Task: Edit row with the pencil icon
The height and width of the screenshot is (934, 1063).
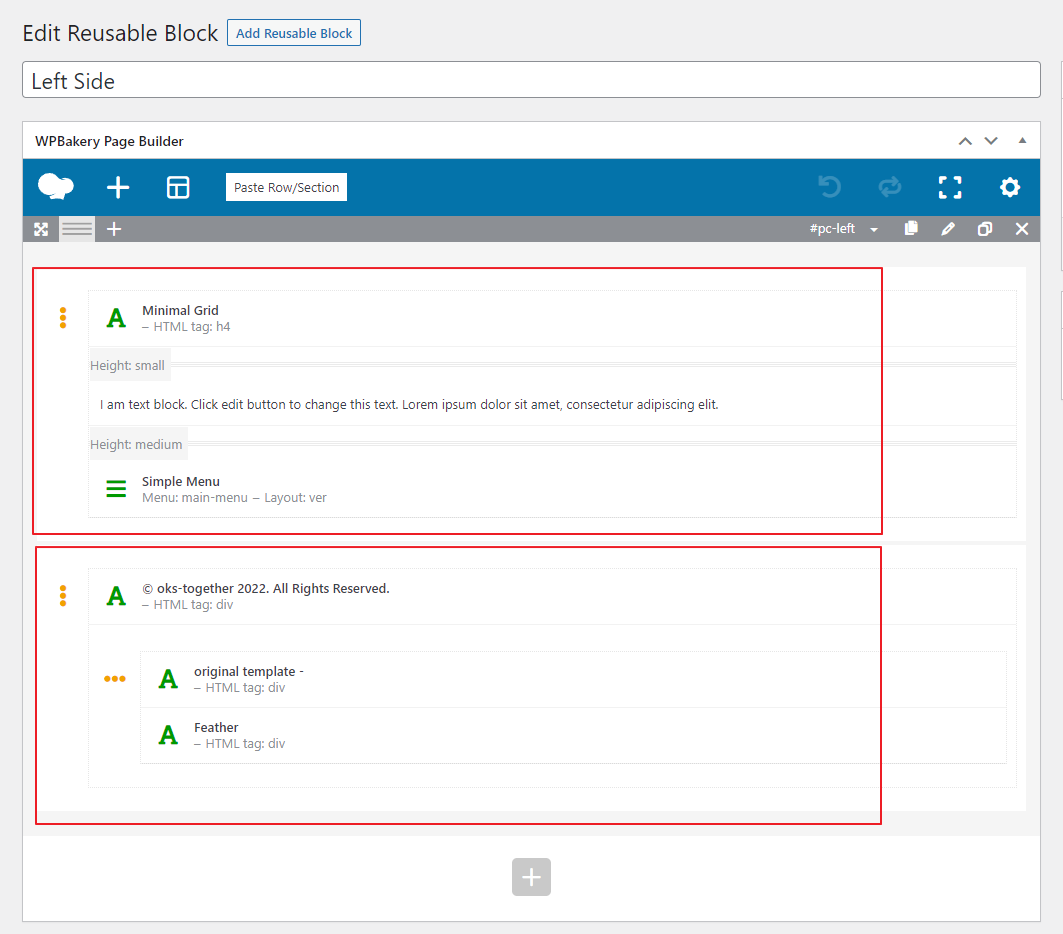Action: 948,229
